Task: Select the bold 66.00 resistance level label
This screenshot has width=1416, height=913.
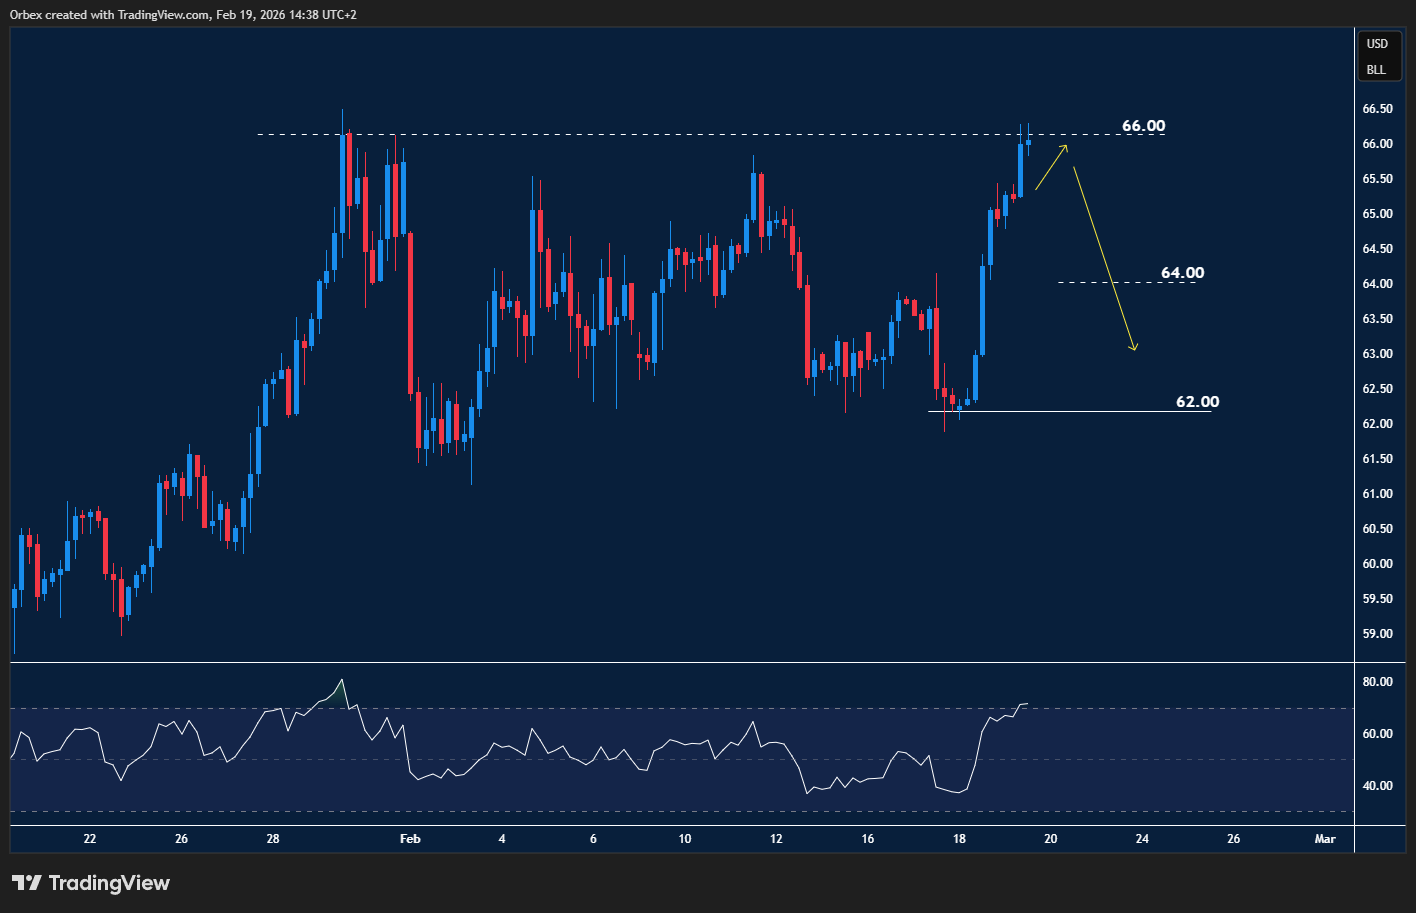Action: click(x=1143, y=126)
